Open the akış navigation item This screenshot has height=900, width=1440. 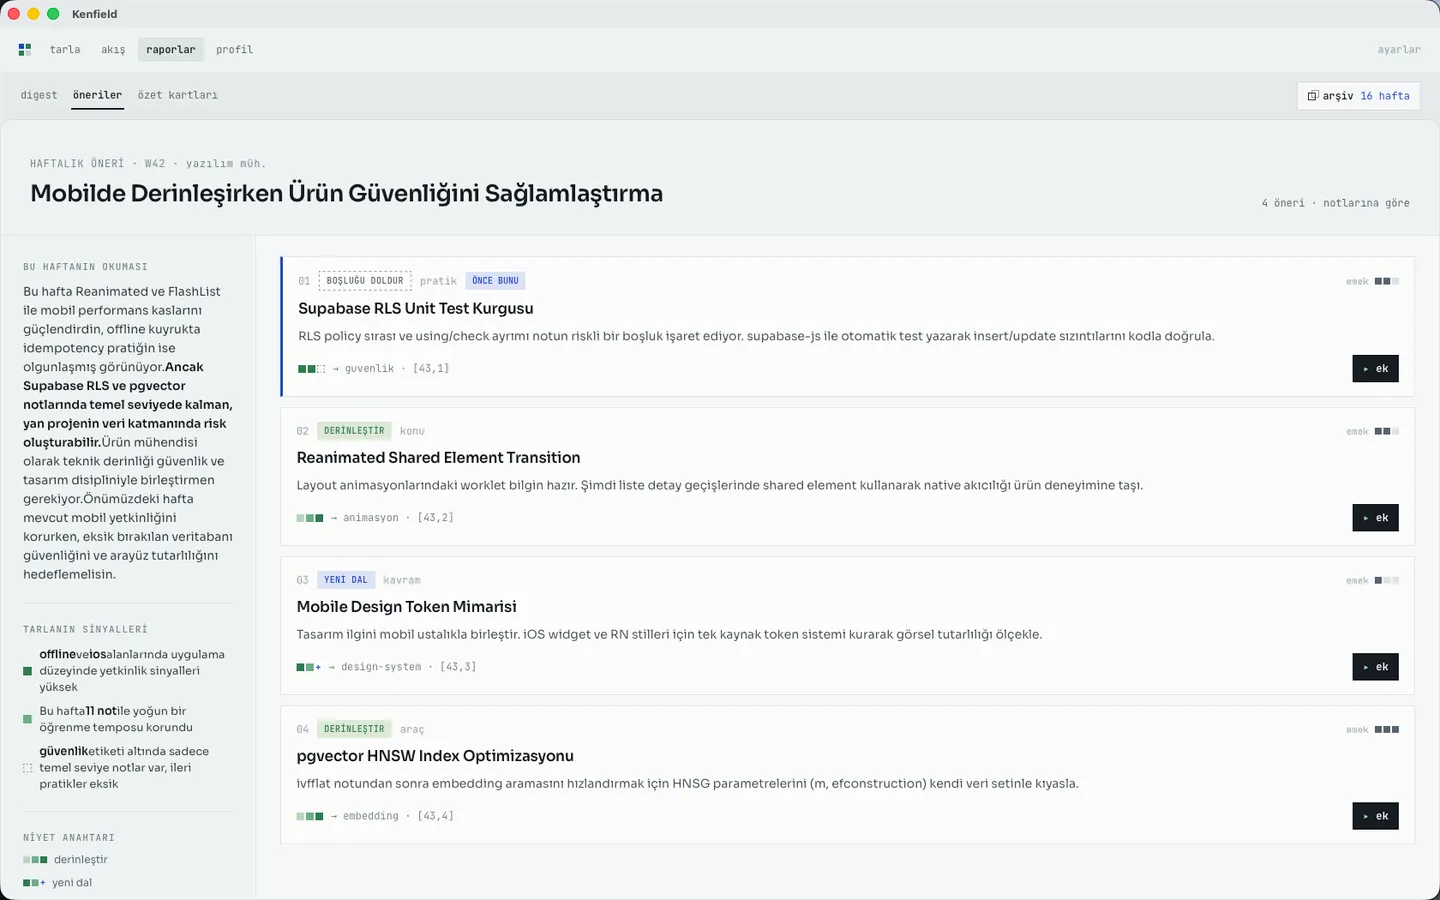[x=113, y=49]
